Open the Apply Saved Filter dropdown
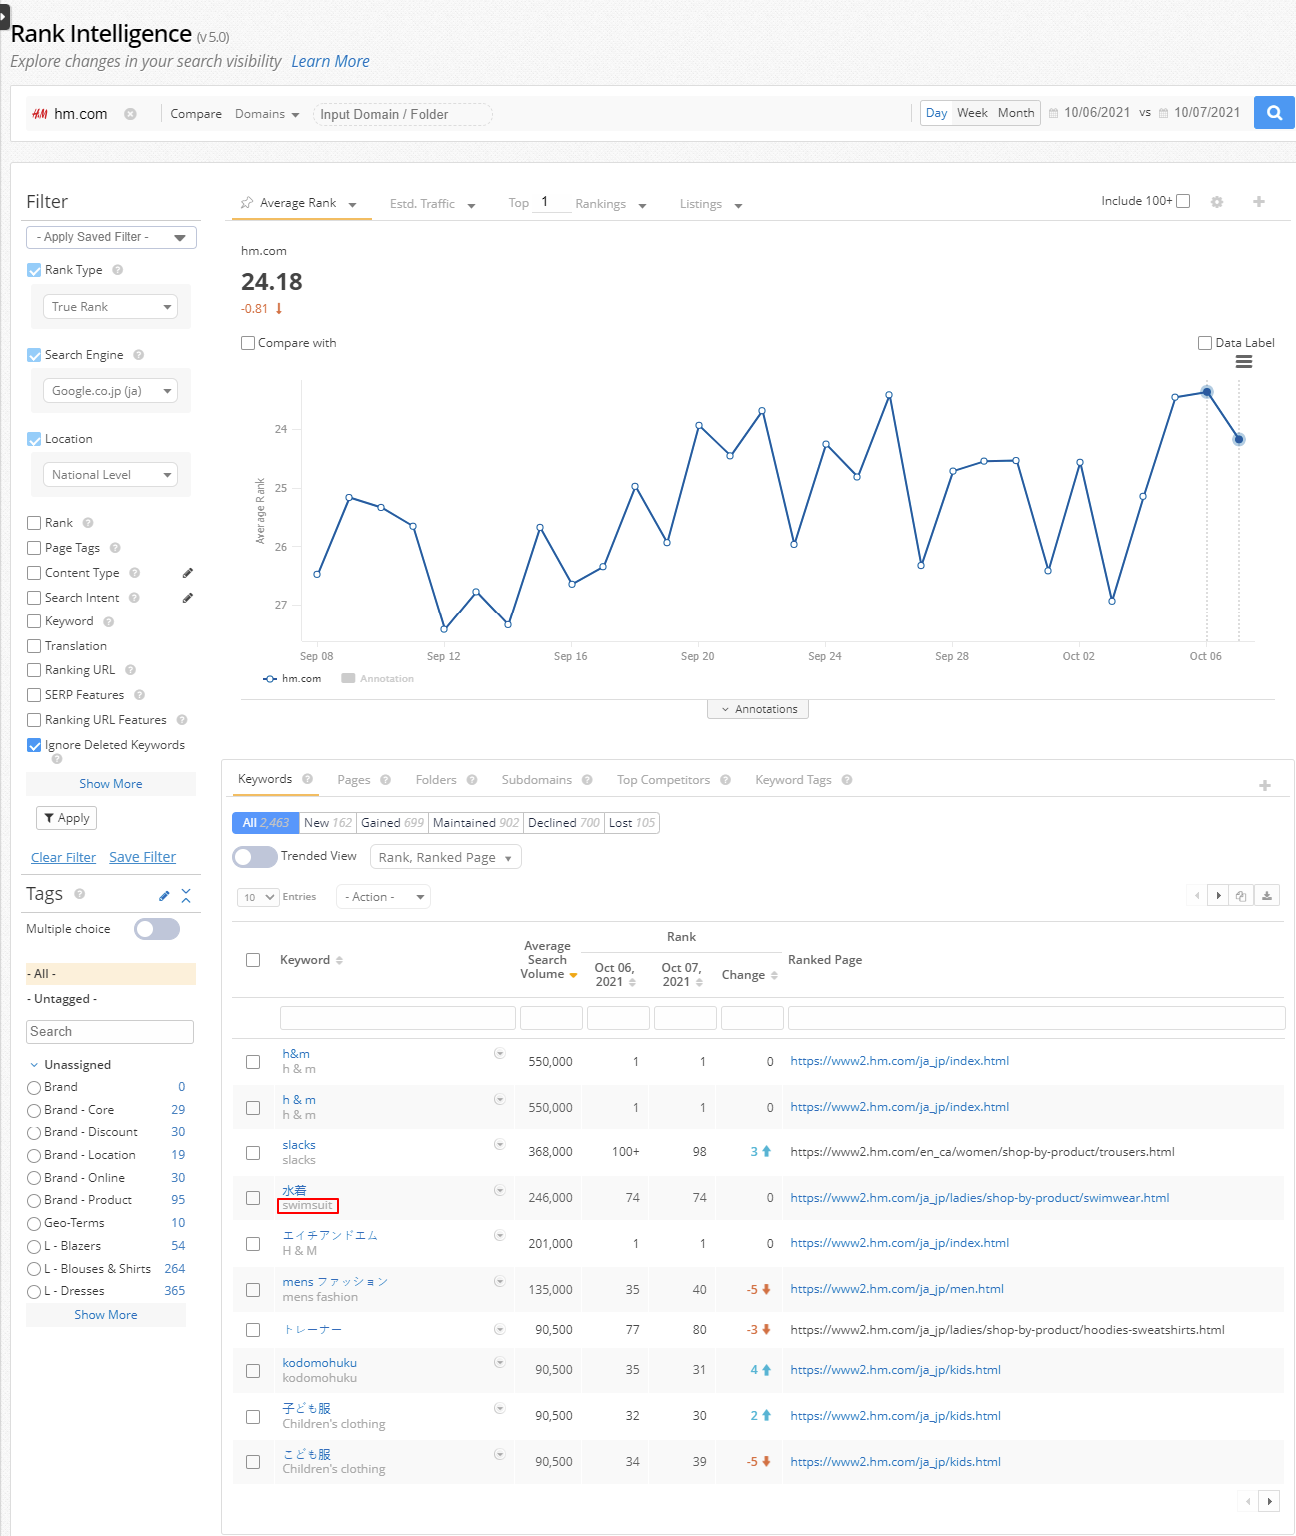Screen dimensions: 1296x1536 click(x=111, y=237)
